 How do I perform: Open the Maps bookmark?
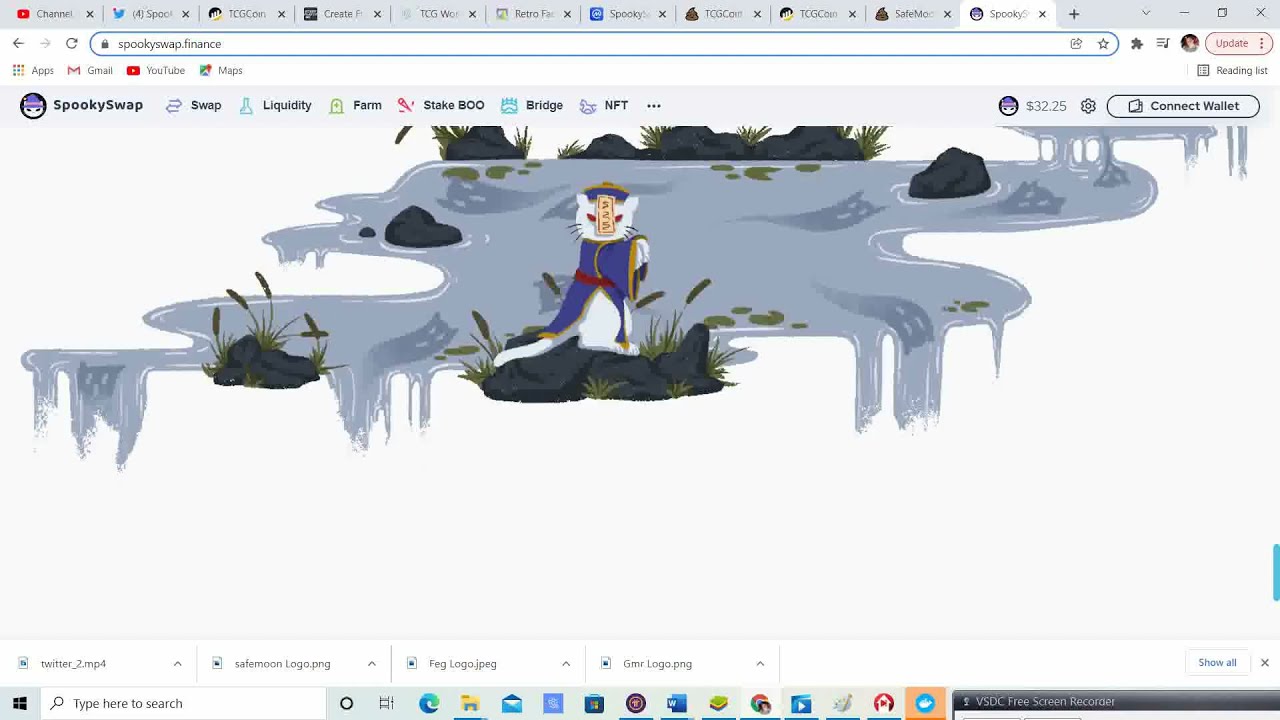pos(221,71)
